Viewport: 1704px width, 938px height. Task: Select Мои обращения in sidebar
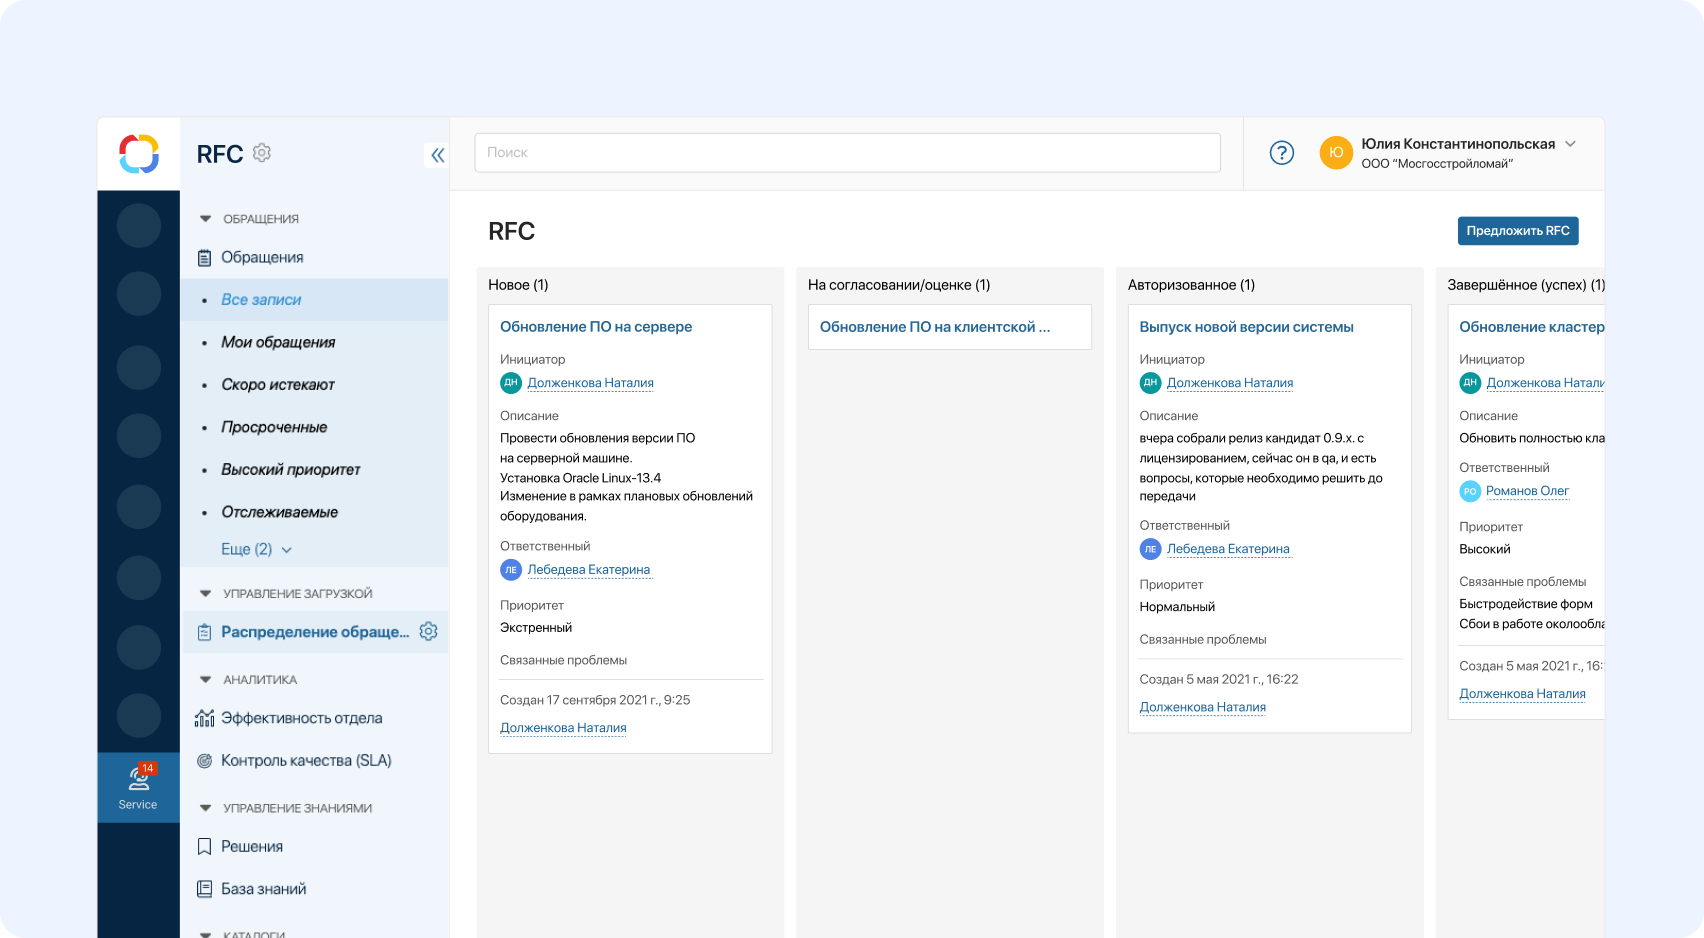[278, 342]
